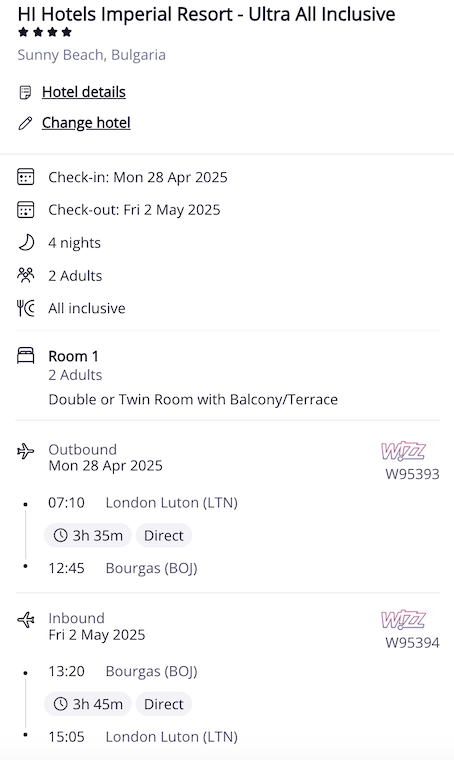Click the check-out calendar icon
Image resolution: width=454 pixels, height=760 pixels.
coord(26,210)
